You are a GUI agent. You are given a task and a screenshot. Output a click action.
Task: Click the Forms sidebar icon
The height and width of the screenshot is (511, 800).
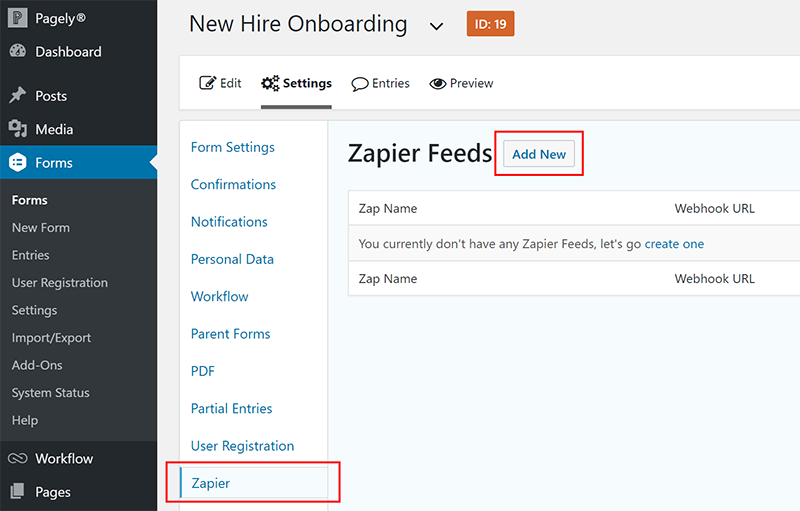coord(17,162)
